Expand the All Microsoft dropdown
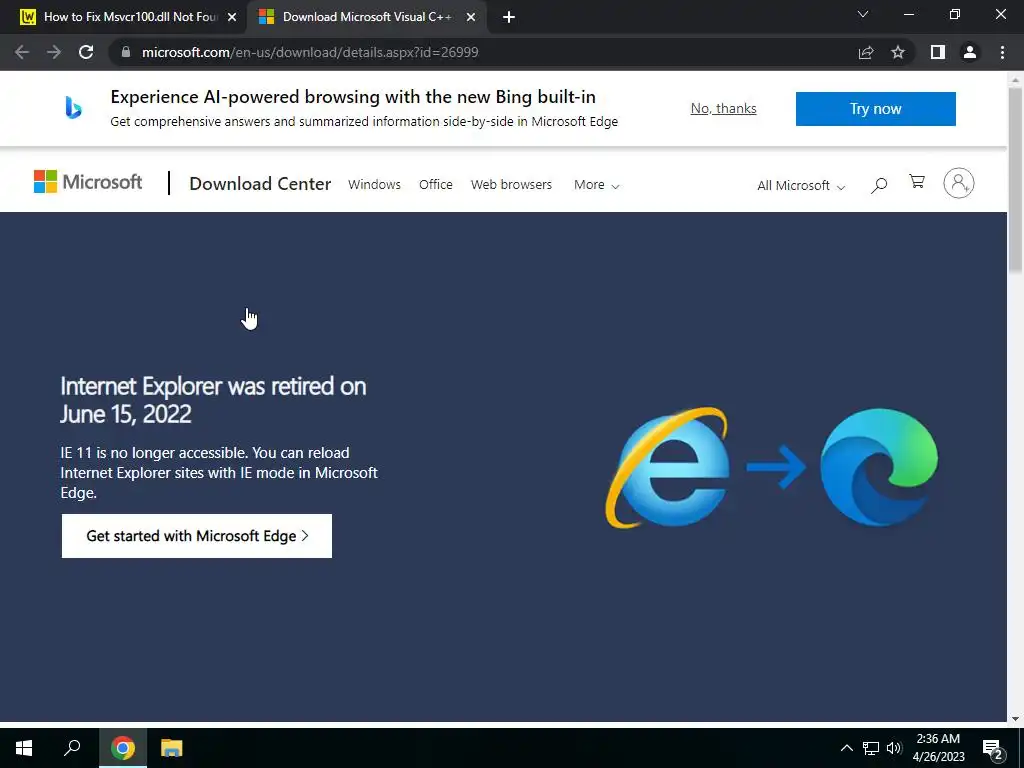The width and height of the screenshot is (1024, 768). pyautogui.click(x=801, y=185)
